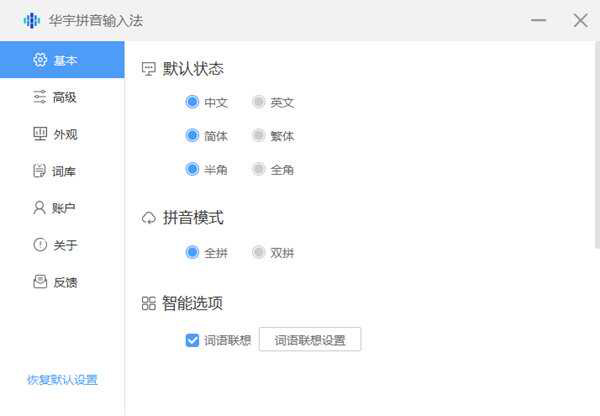
Task: Click the 基本 gear icon in sidebar
Action: (x=40, y=60)
